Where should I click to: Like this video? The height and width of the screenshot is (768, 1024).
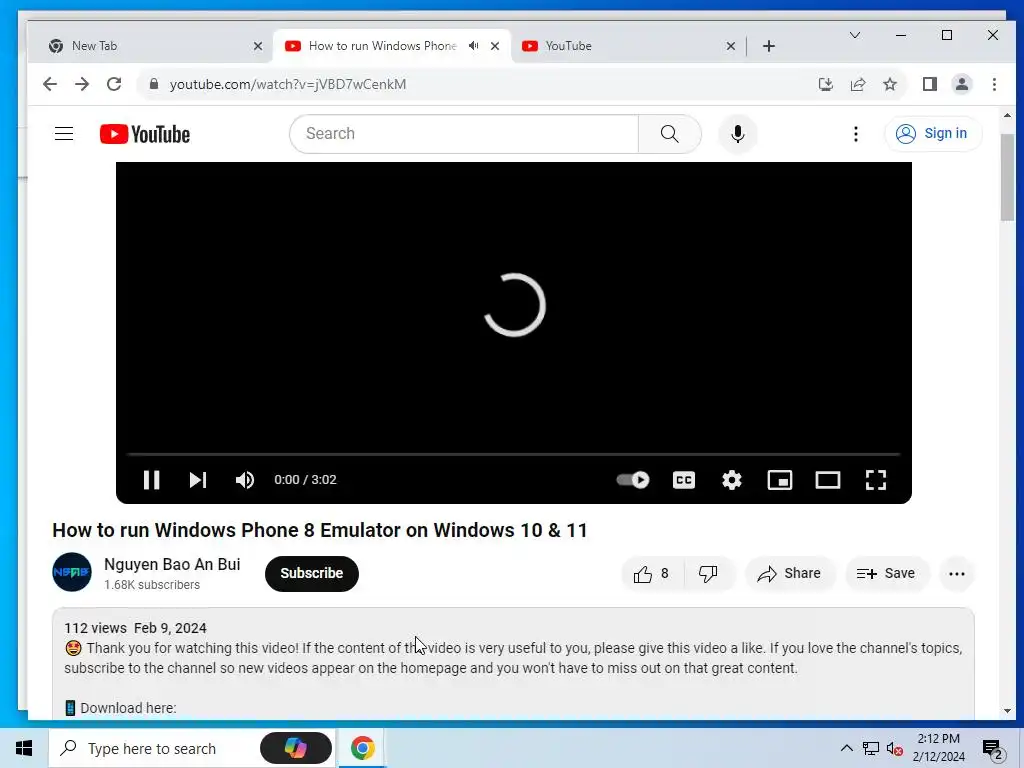651,573
